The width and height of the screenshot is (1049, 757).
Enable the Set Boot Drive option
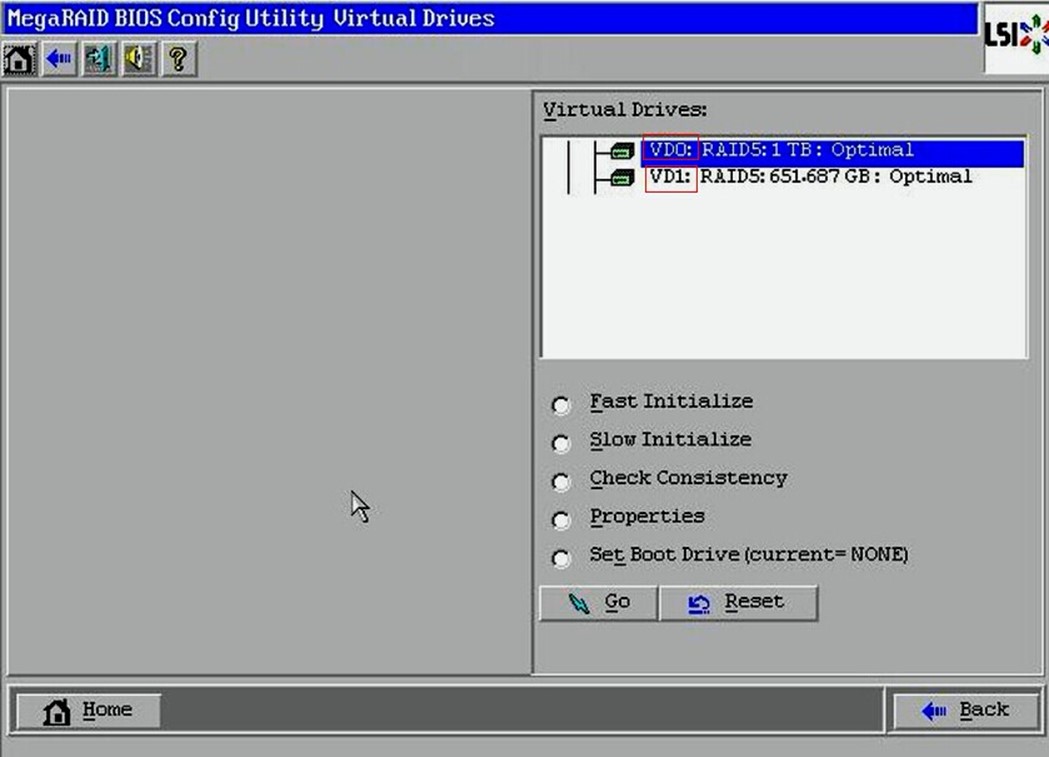pyautogui.click(x=561, y=558)
